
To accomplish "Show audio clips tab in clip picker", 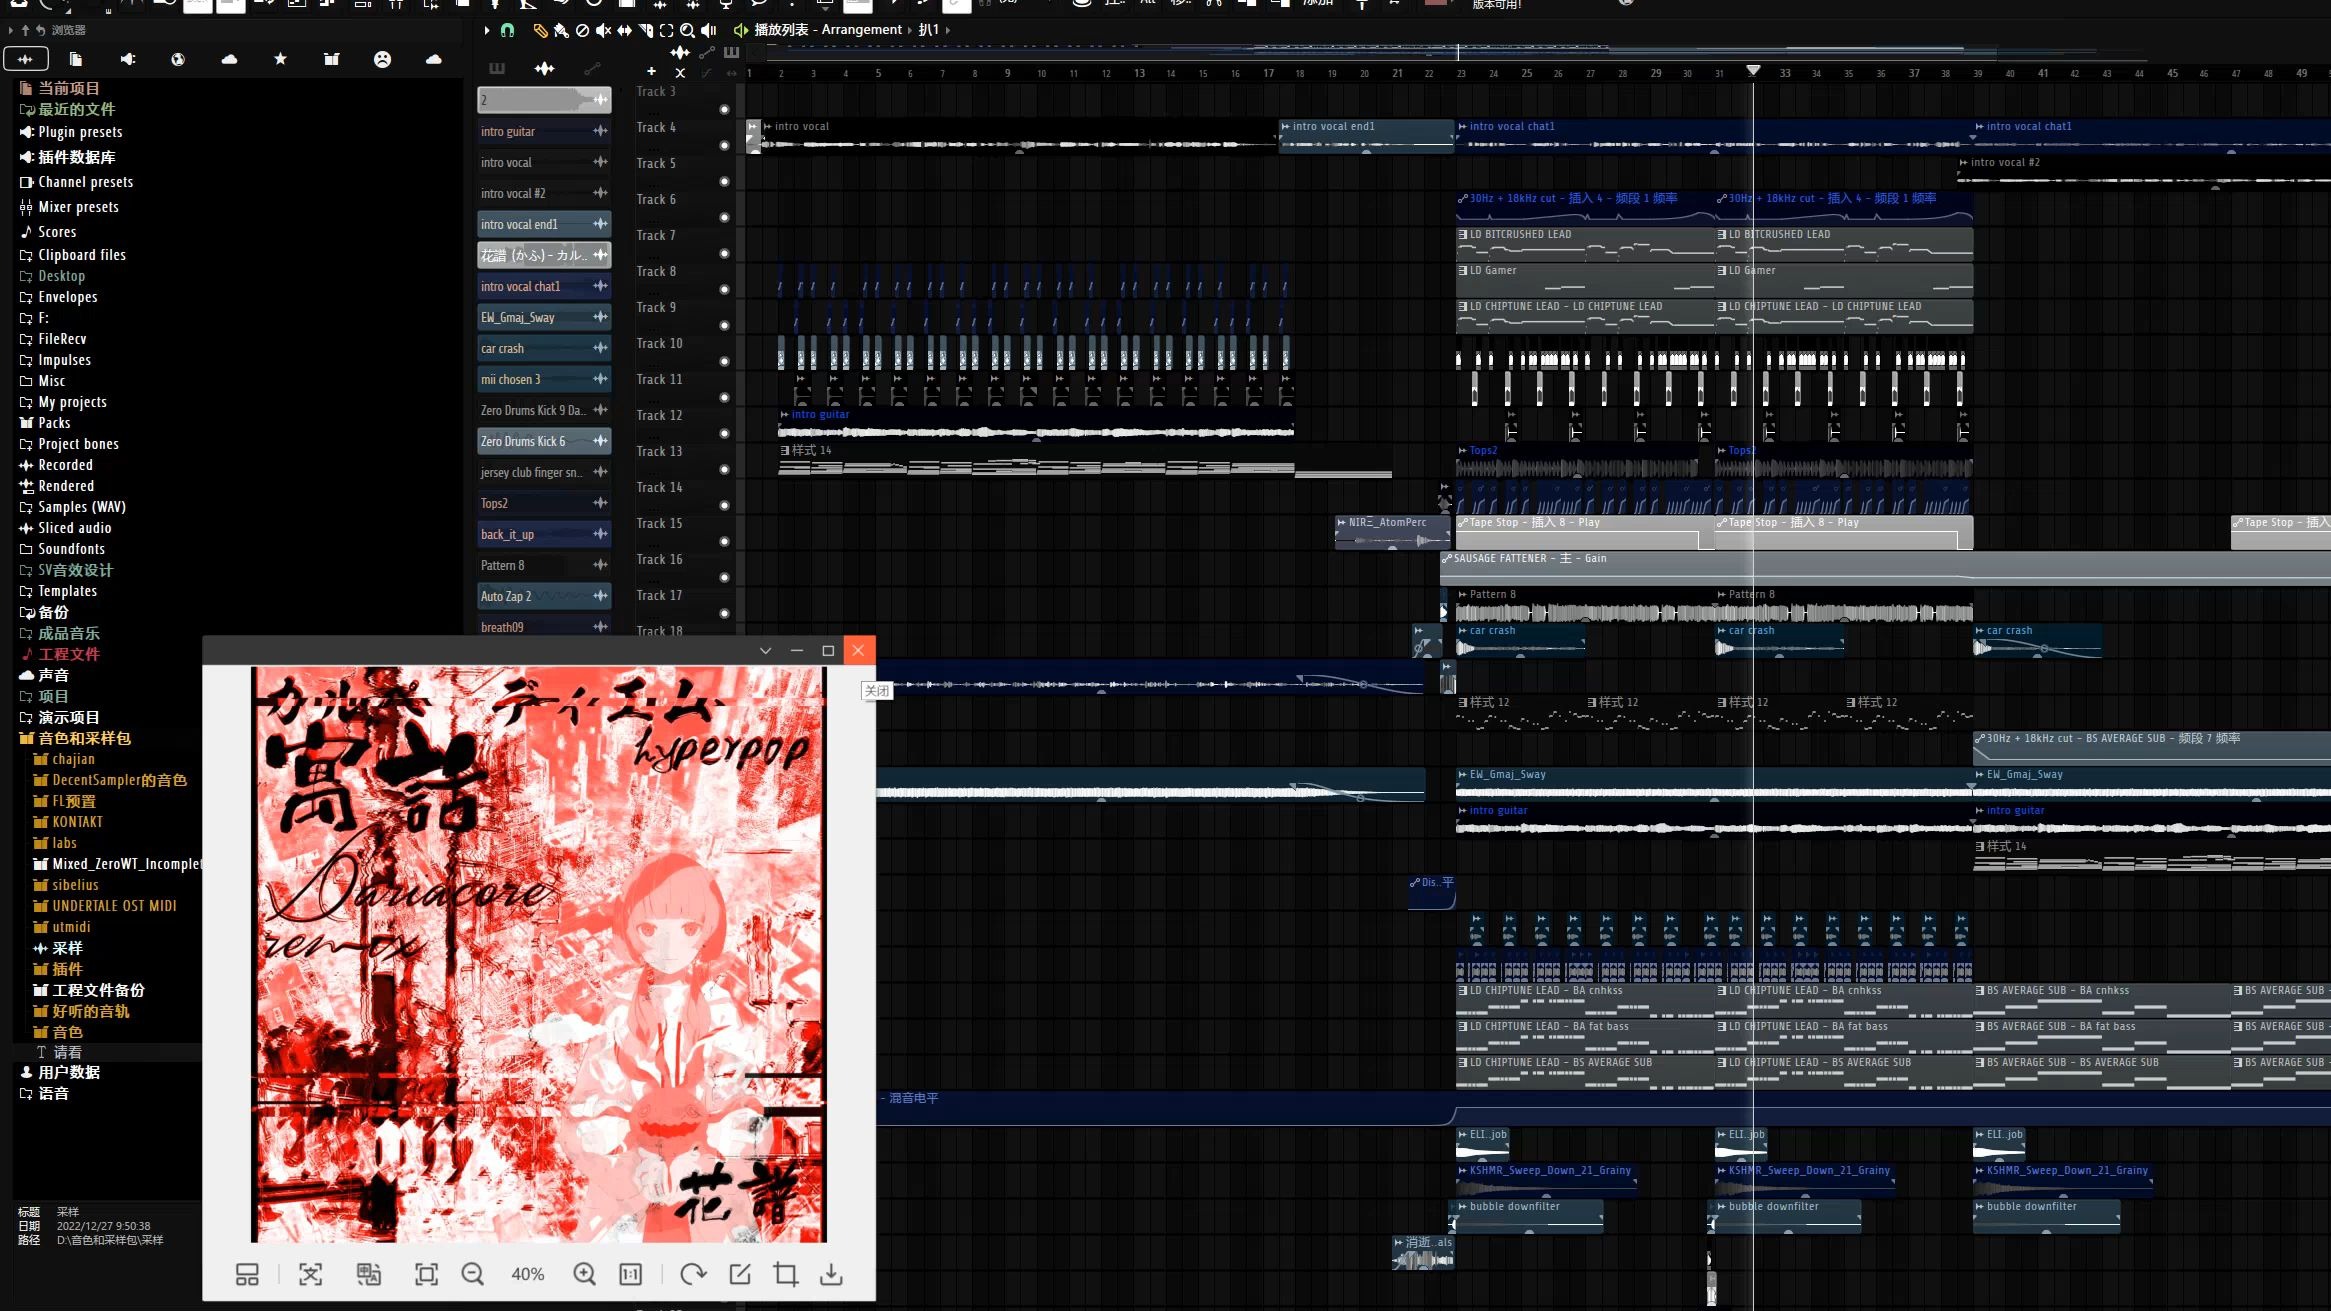I will [x=544, y=68].
